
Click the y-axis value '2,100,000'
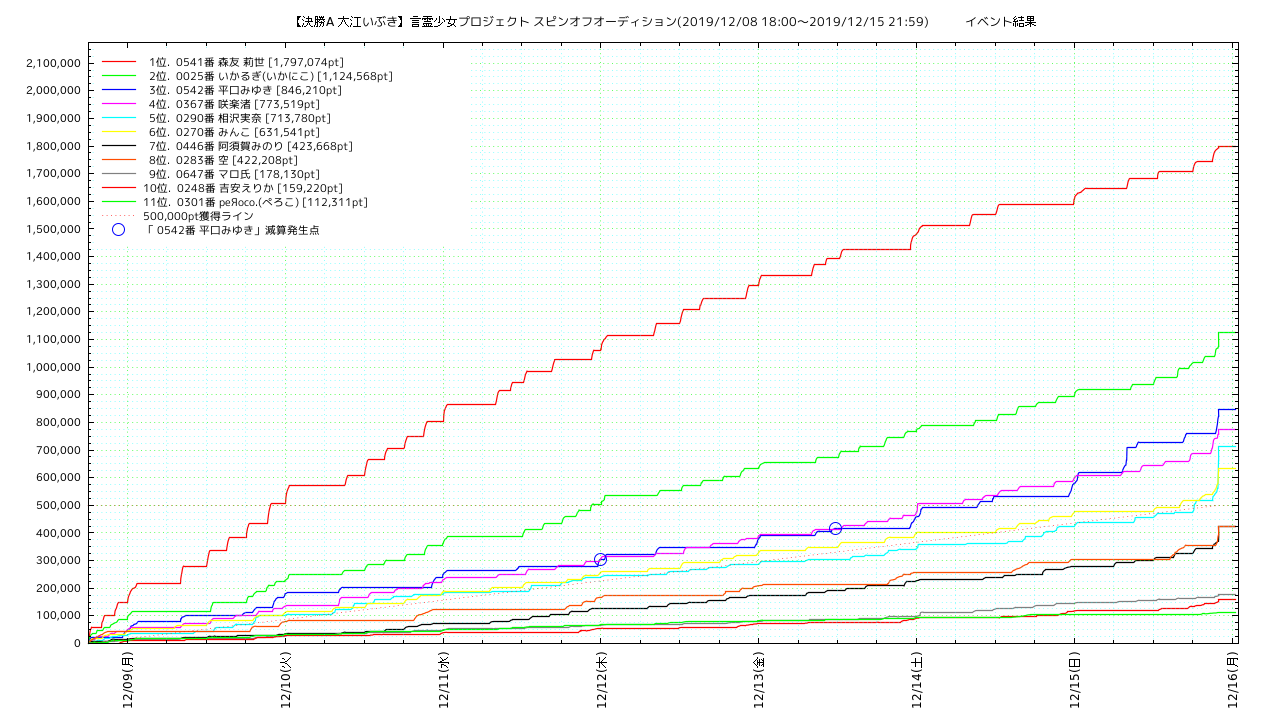tap(52, 63)
